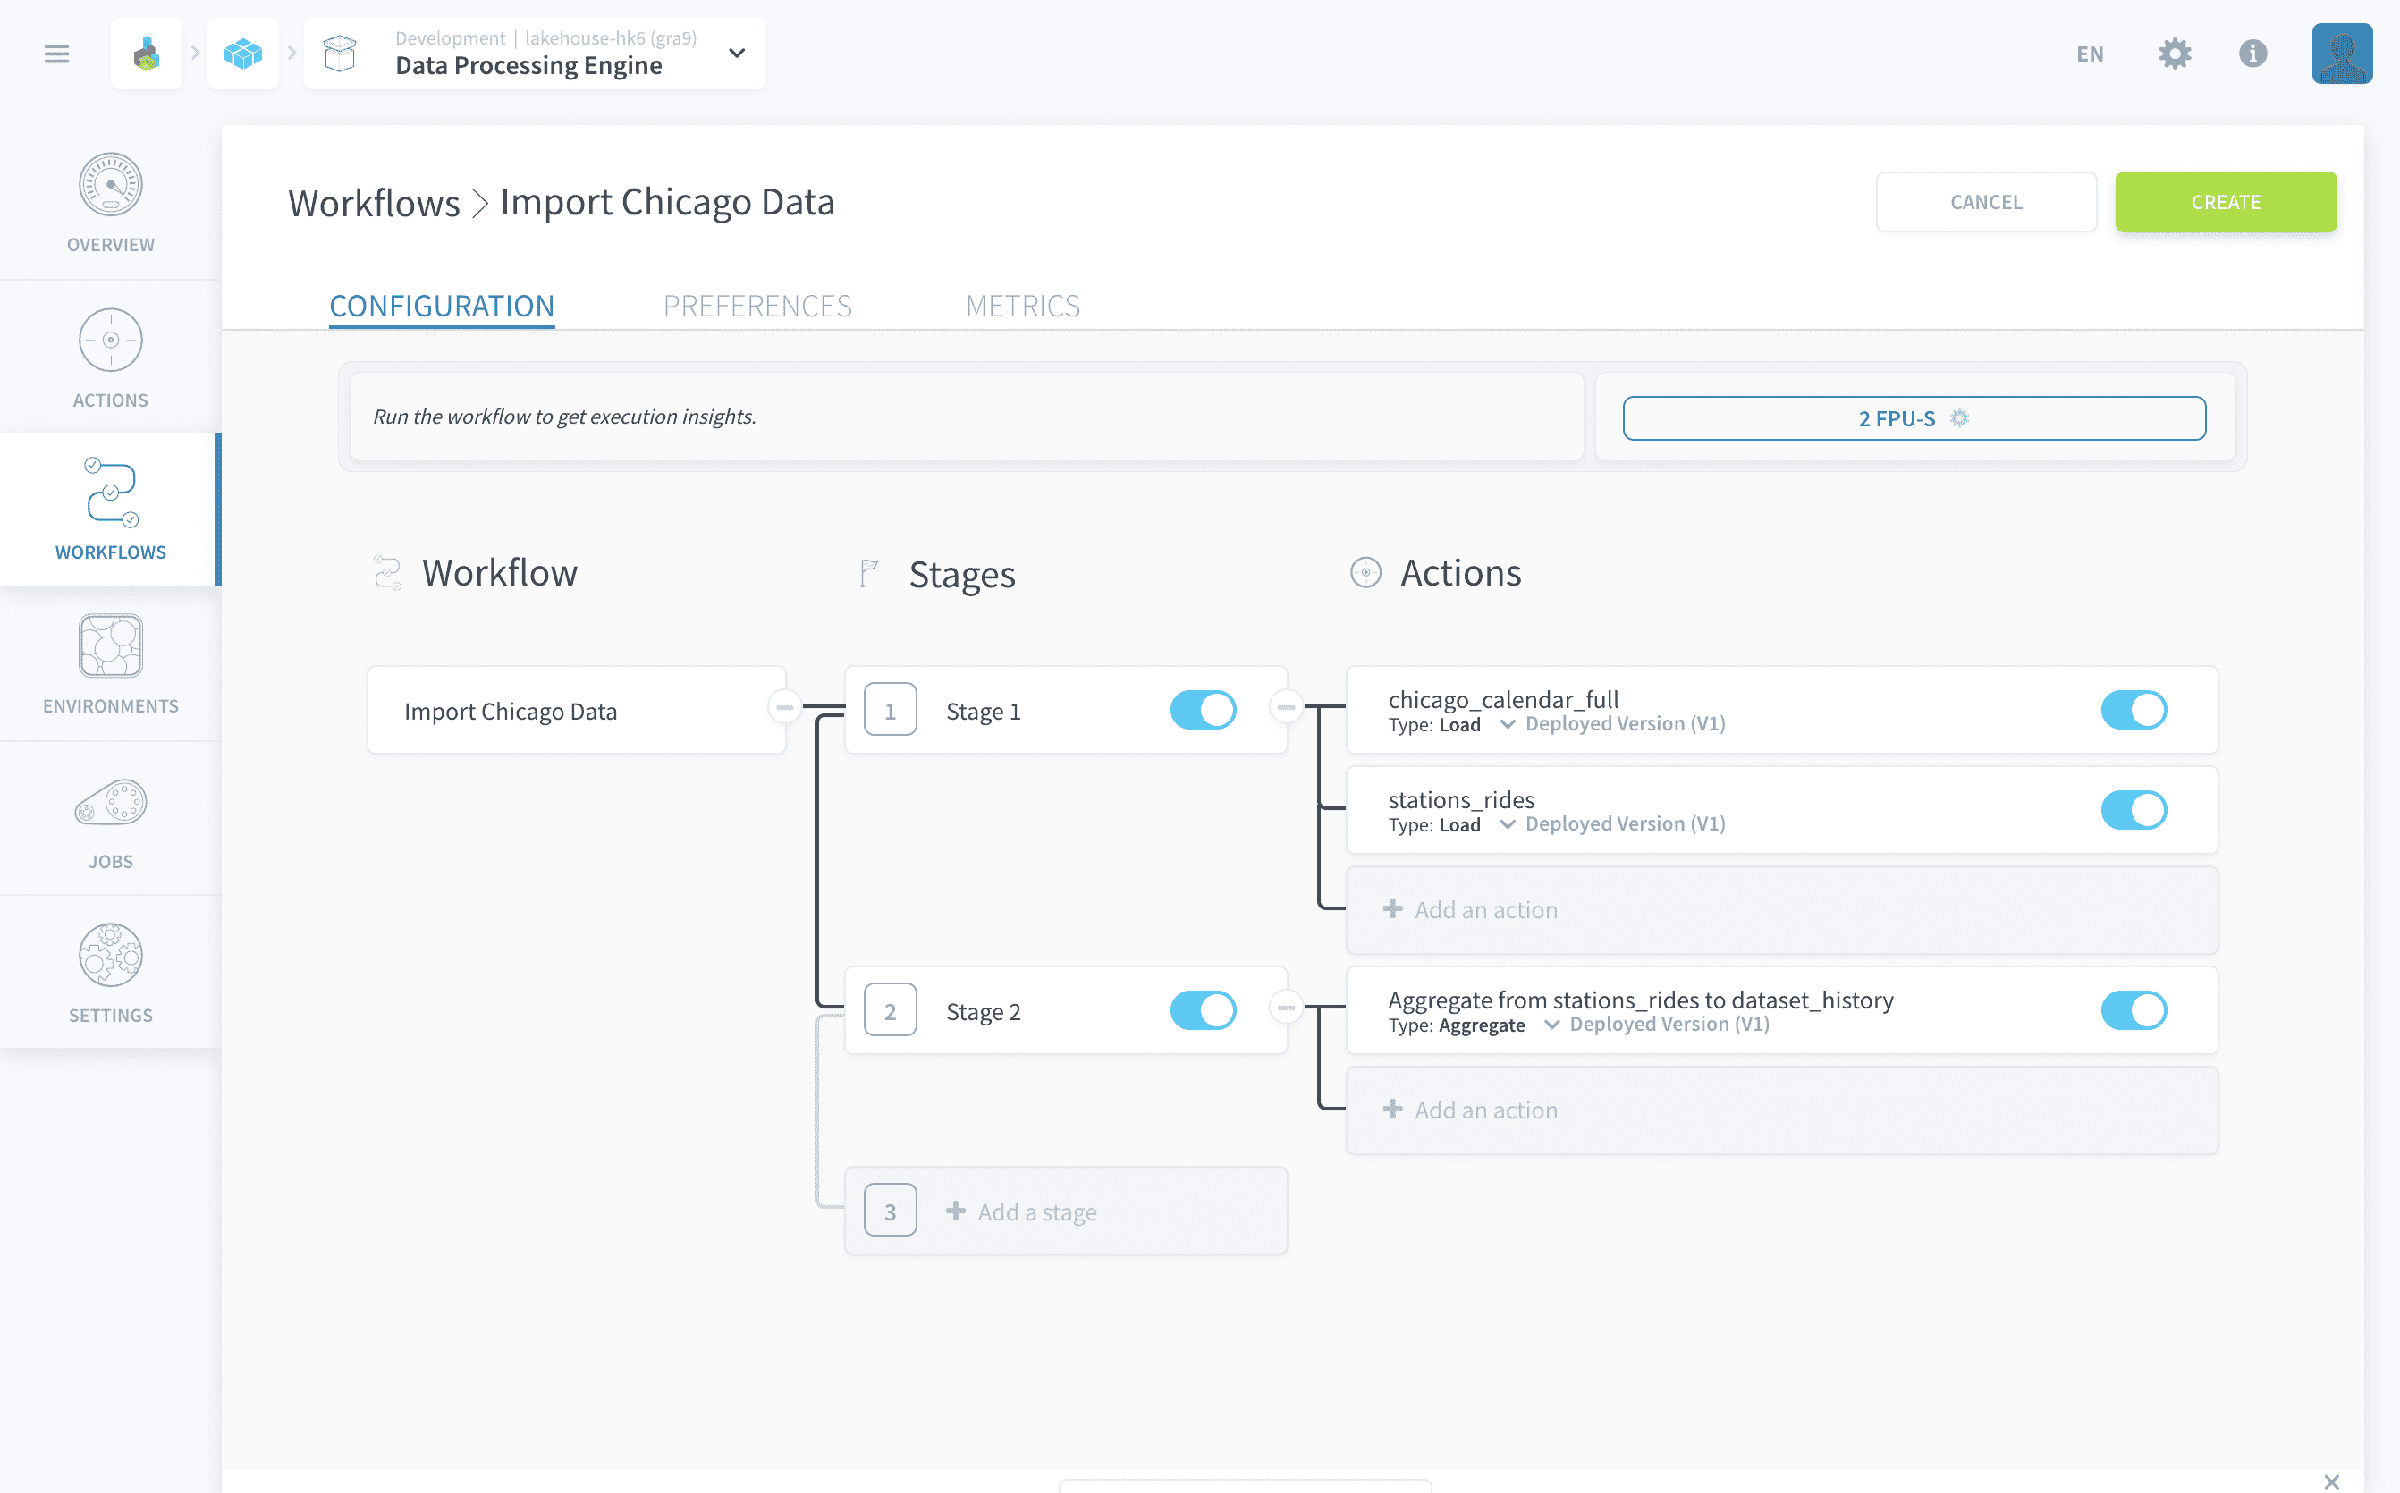The image size is (2400, 1493).
Task: Add an action to Stage 2
Action: click(x=1782, y=1110)
